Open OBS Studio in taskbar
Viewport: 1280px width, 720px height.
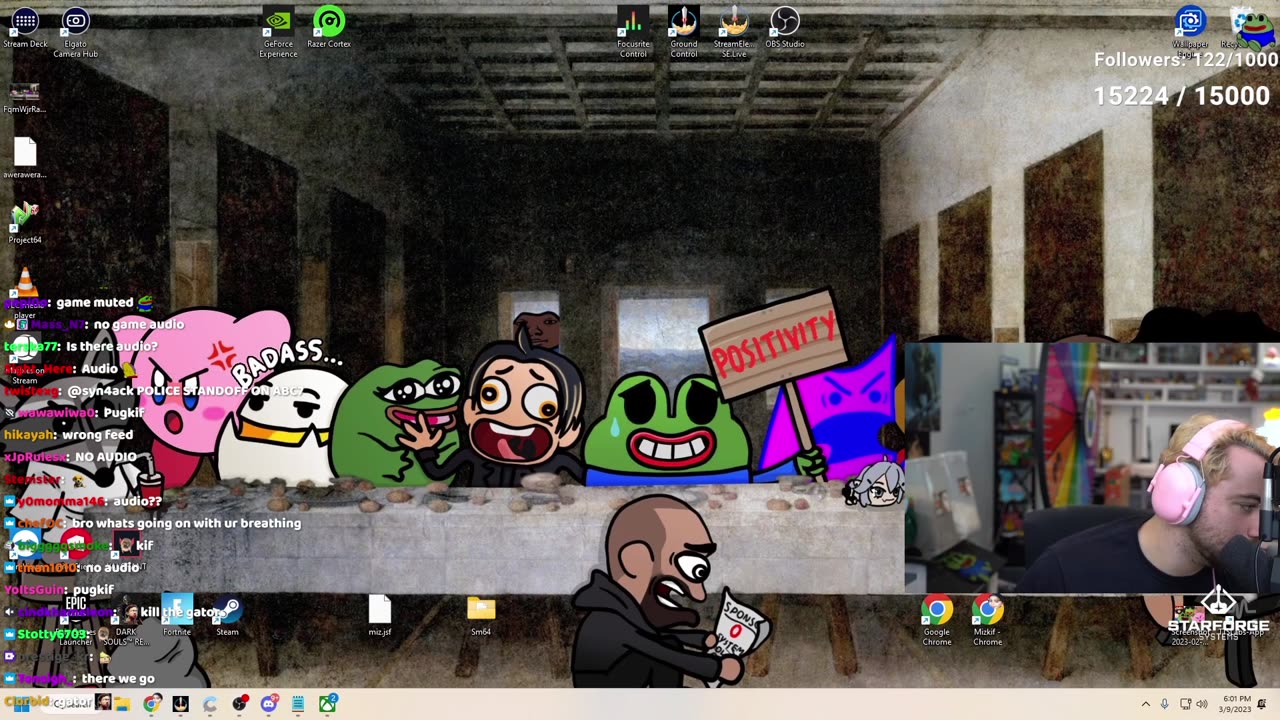coord(239,704)
